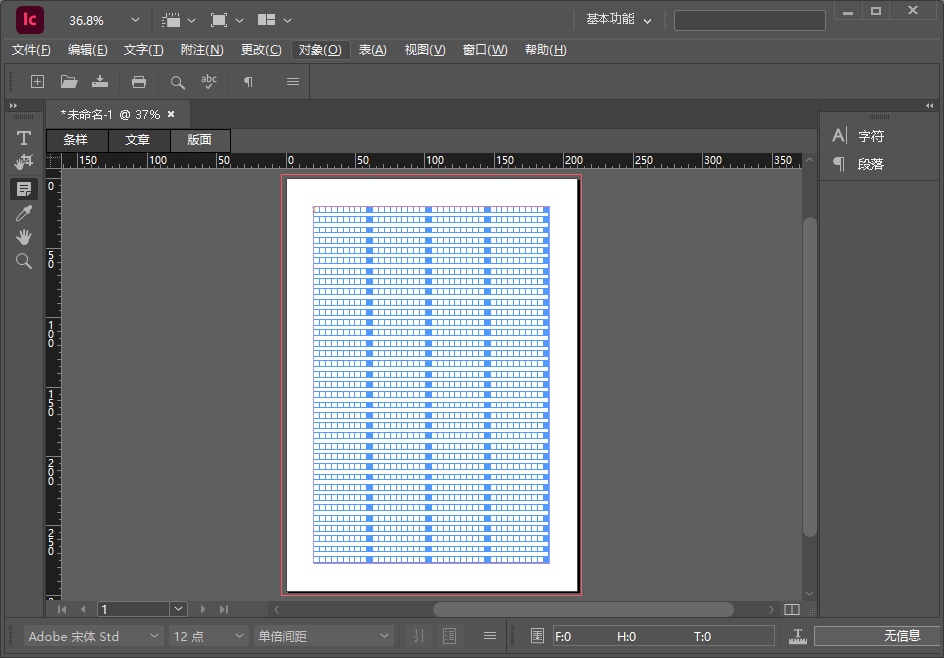
Task: Activate the Note tool
Action: click(x=24, y=188)
